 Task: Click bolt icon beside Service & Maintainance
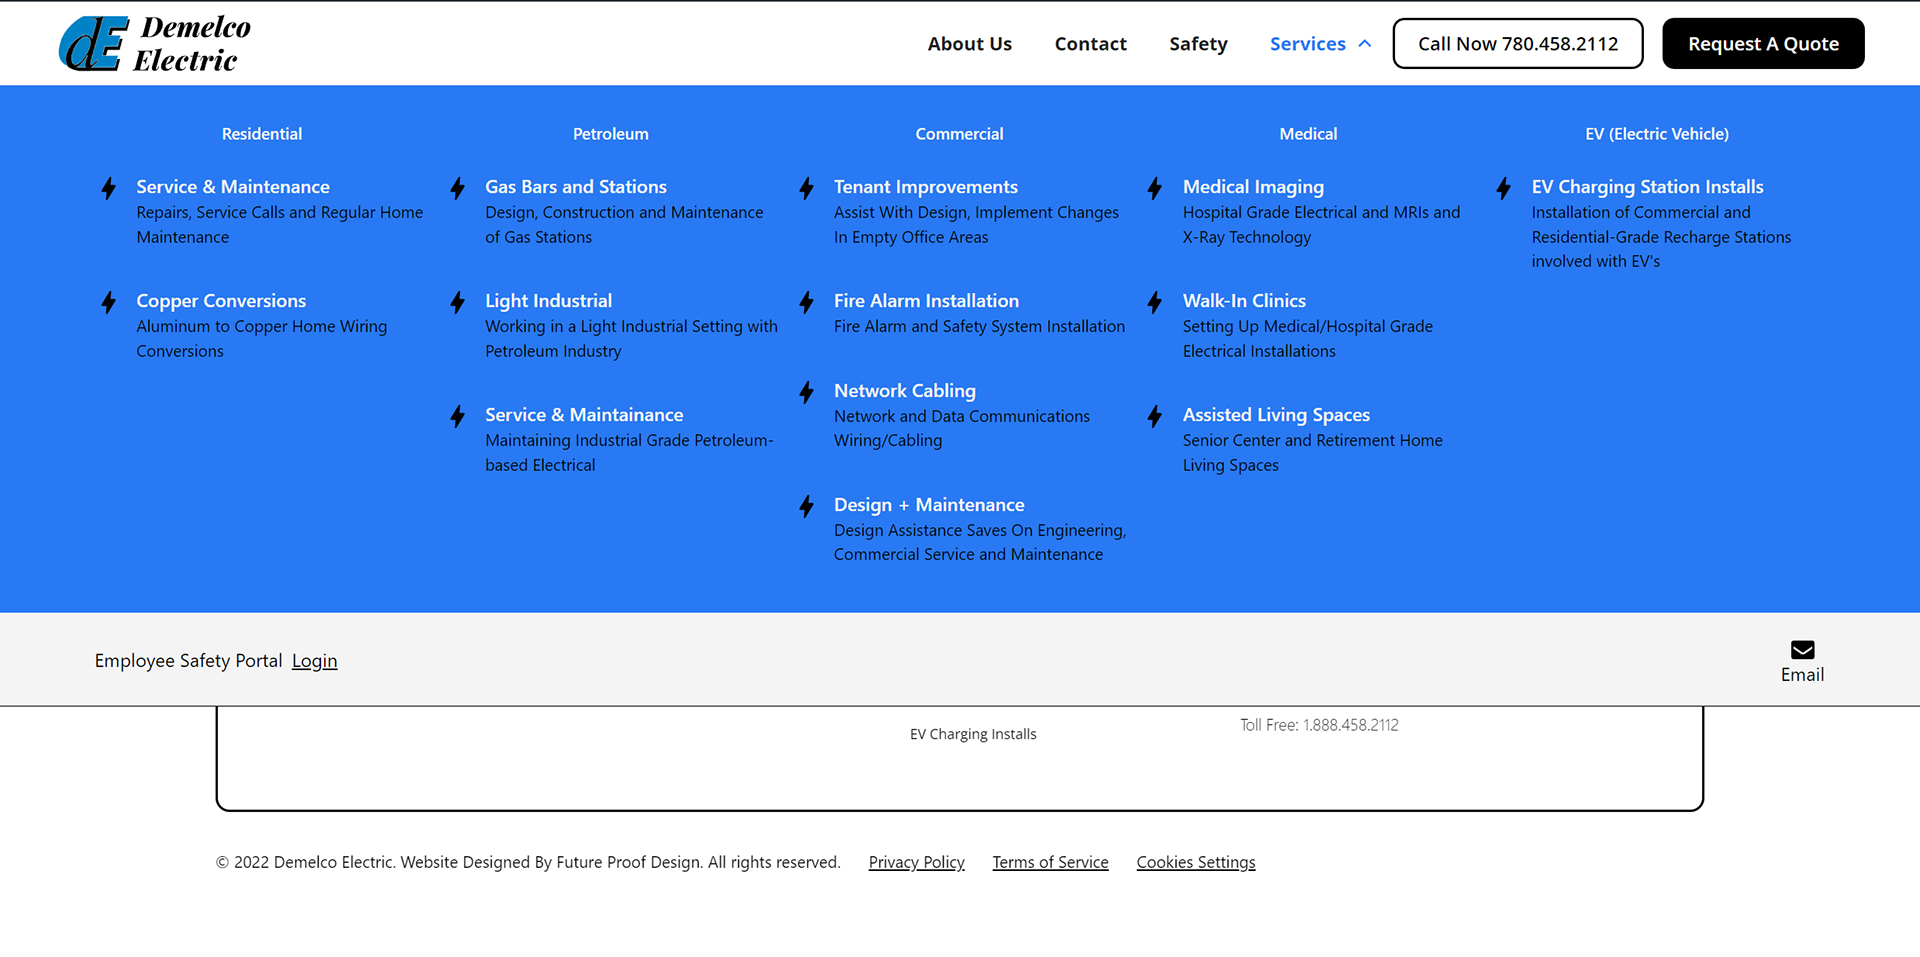(458, 416)
